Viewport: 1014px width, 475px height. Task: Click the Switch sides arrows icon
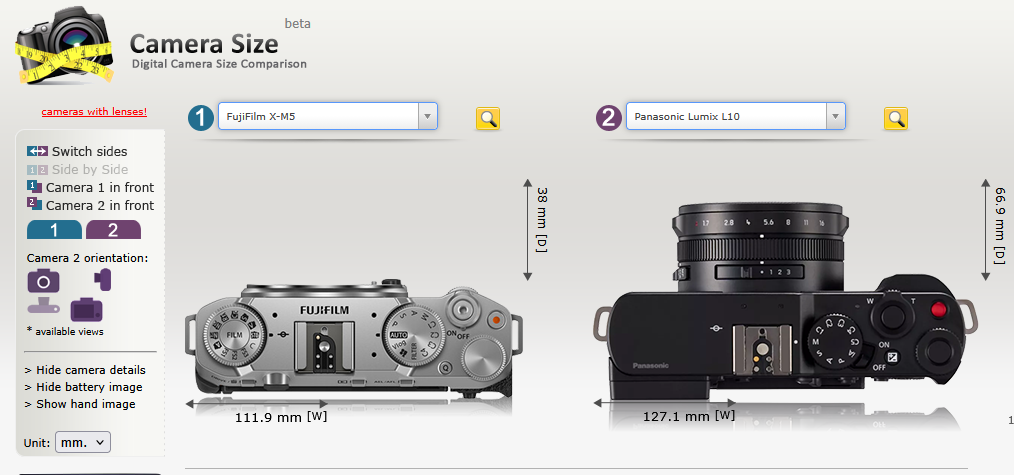click(37, 151)
